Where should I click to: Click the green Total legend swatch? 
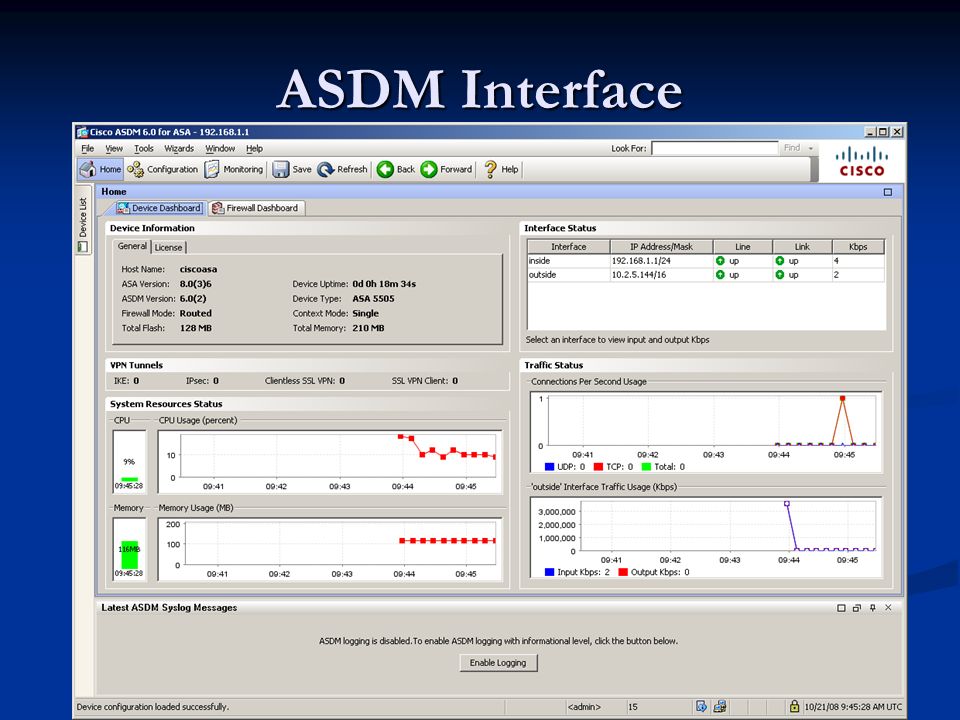coord(646,467)
